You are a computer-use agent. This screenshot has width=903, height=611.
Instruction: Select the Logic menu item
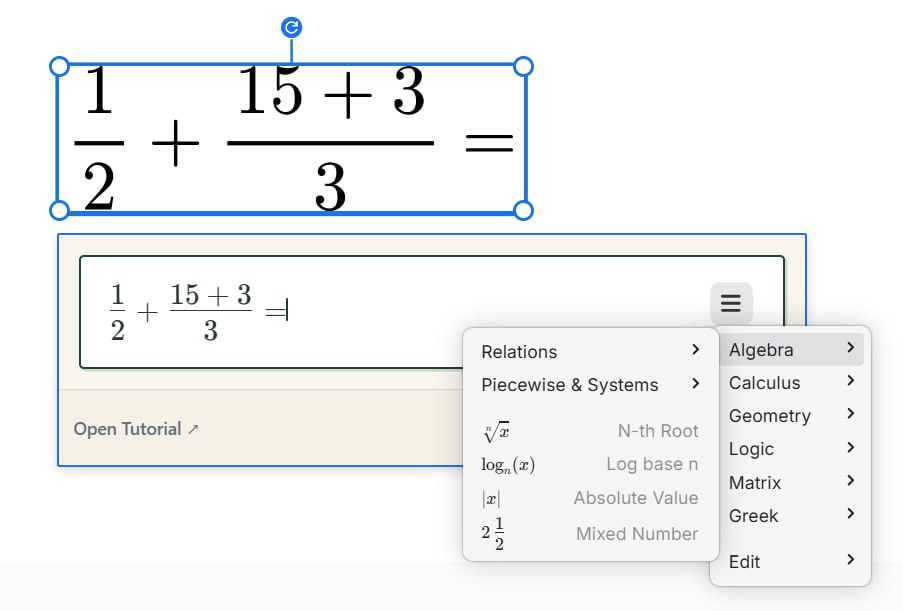click(x=790, y=449)
